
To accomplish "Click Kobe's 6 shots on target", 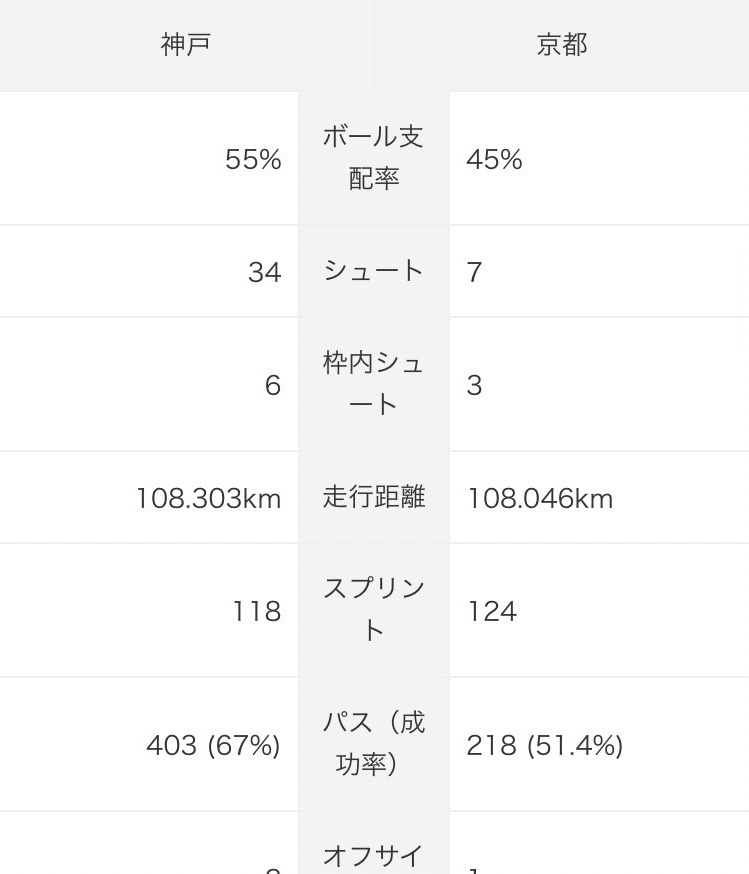I will [x=272, y=385].
